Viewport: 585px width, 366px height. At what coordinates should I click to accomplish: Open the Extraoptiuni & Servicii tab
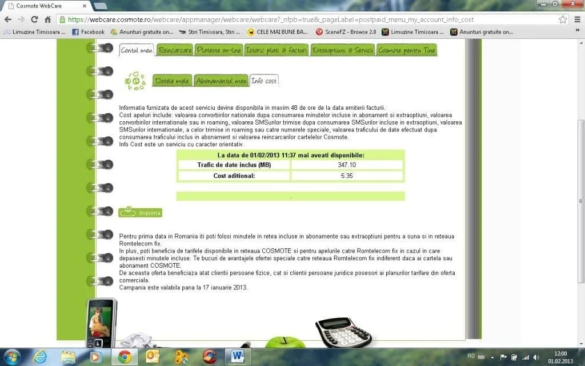pyautogui.click(x=342, y=50)
